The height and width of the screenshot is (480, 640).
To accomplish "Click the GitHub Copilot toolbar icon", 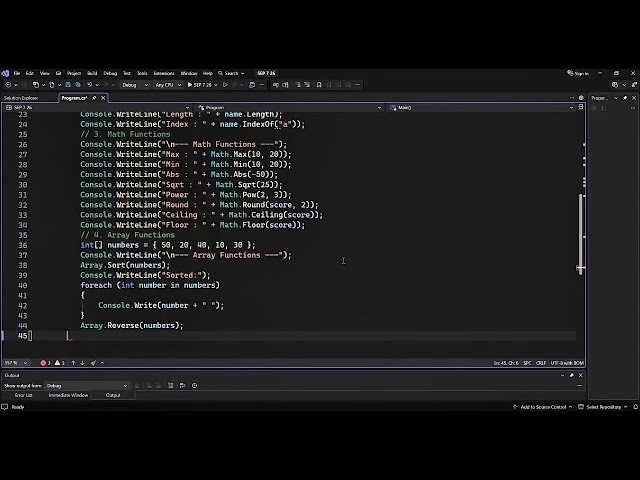I will [x=615, y=85].
